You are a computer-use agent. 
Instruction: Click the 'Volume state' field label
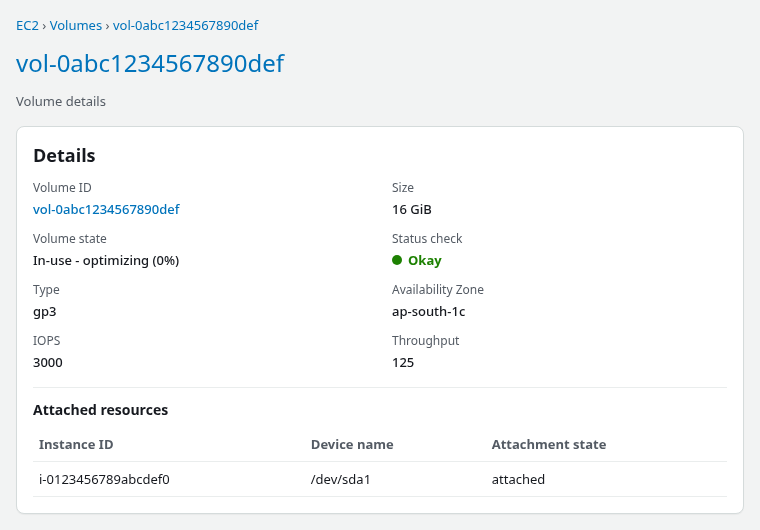pos(70,239)
